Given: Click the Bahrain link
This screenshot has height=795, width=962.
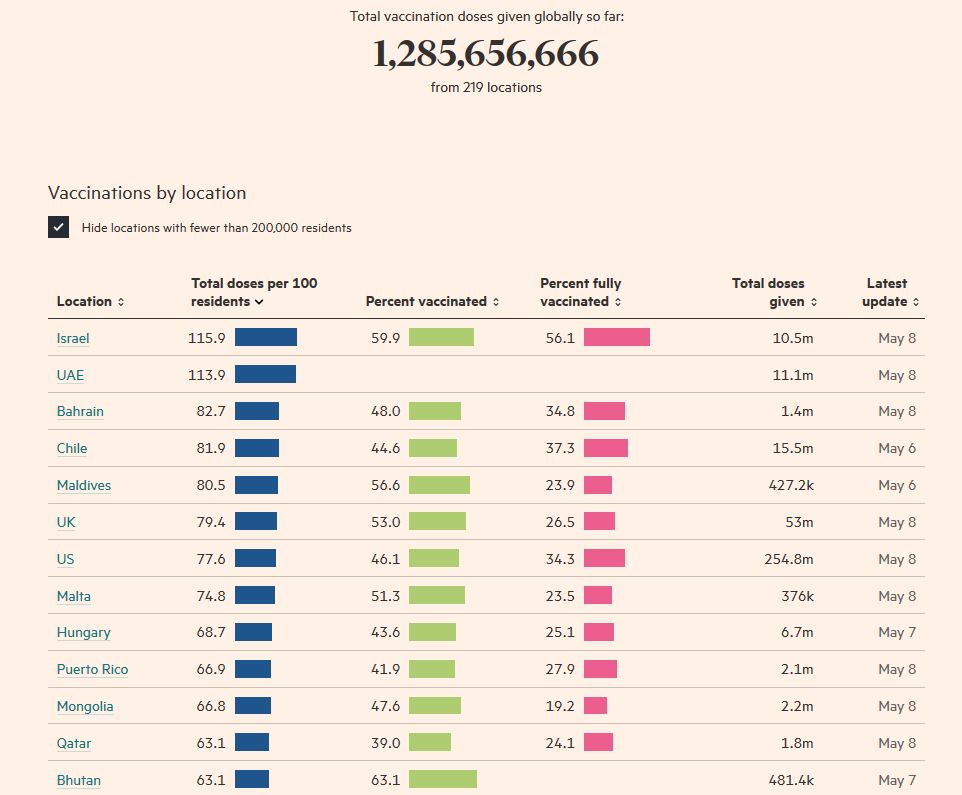Looking at the screenshot, I should (80, 412).
